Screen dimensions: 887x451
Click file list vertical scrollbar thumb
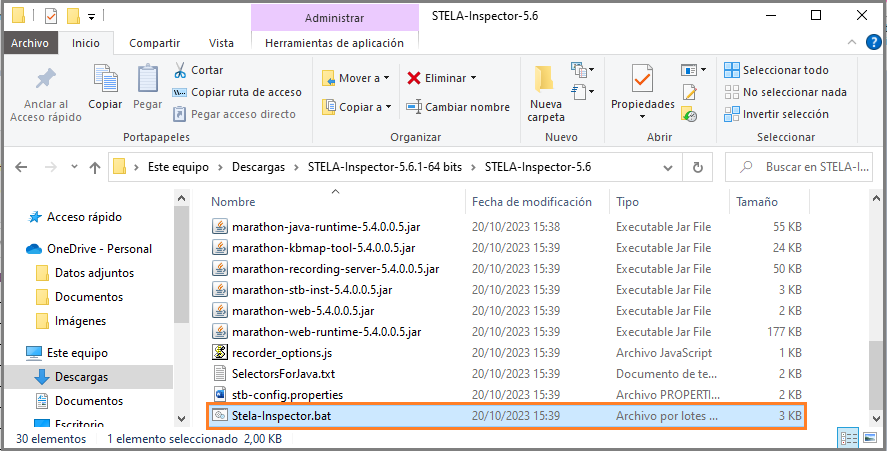876,376
